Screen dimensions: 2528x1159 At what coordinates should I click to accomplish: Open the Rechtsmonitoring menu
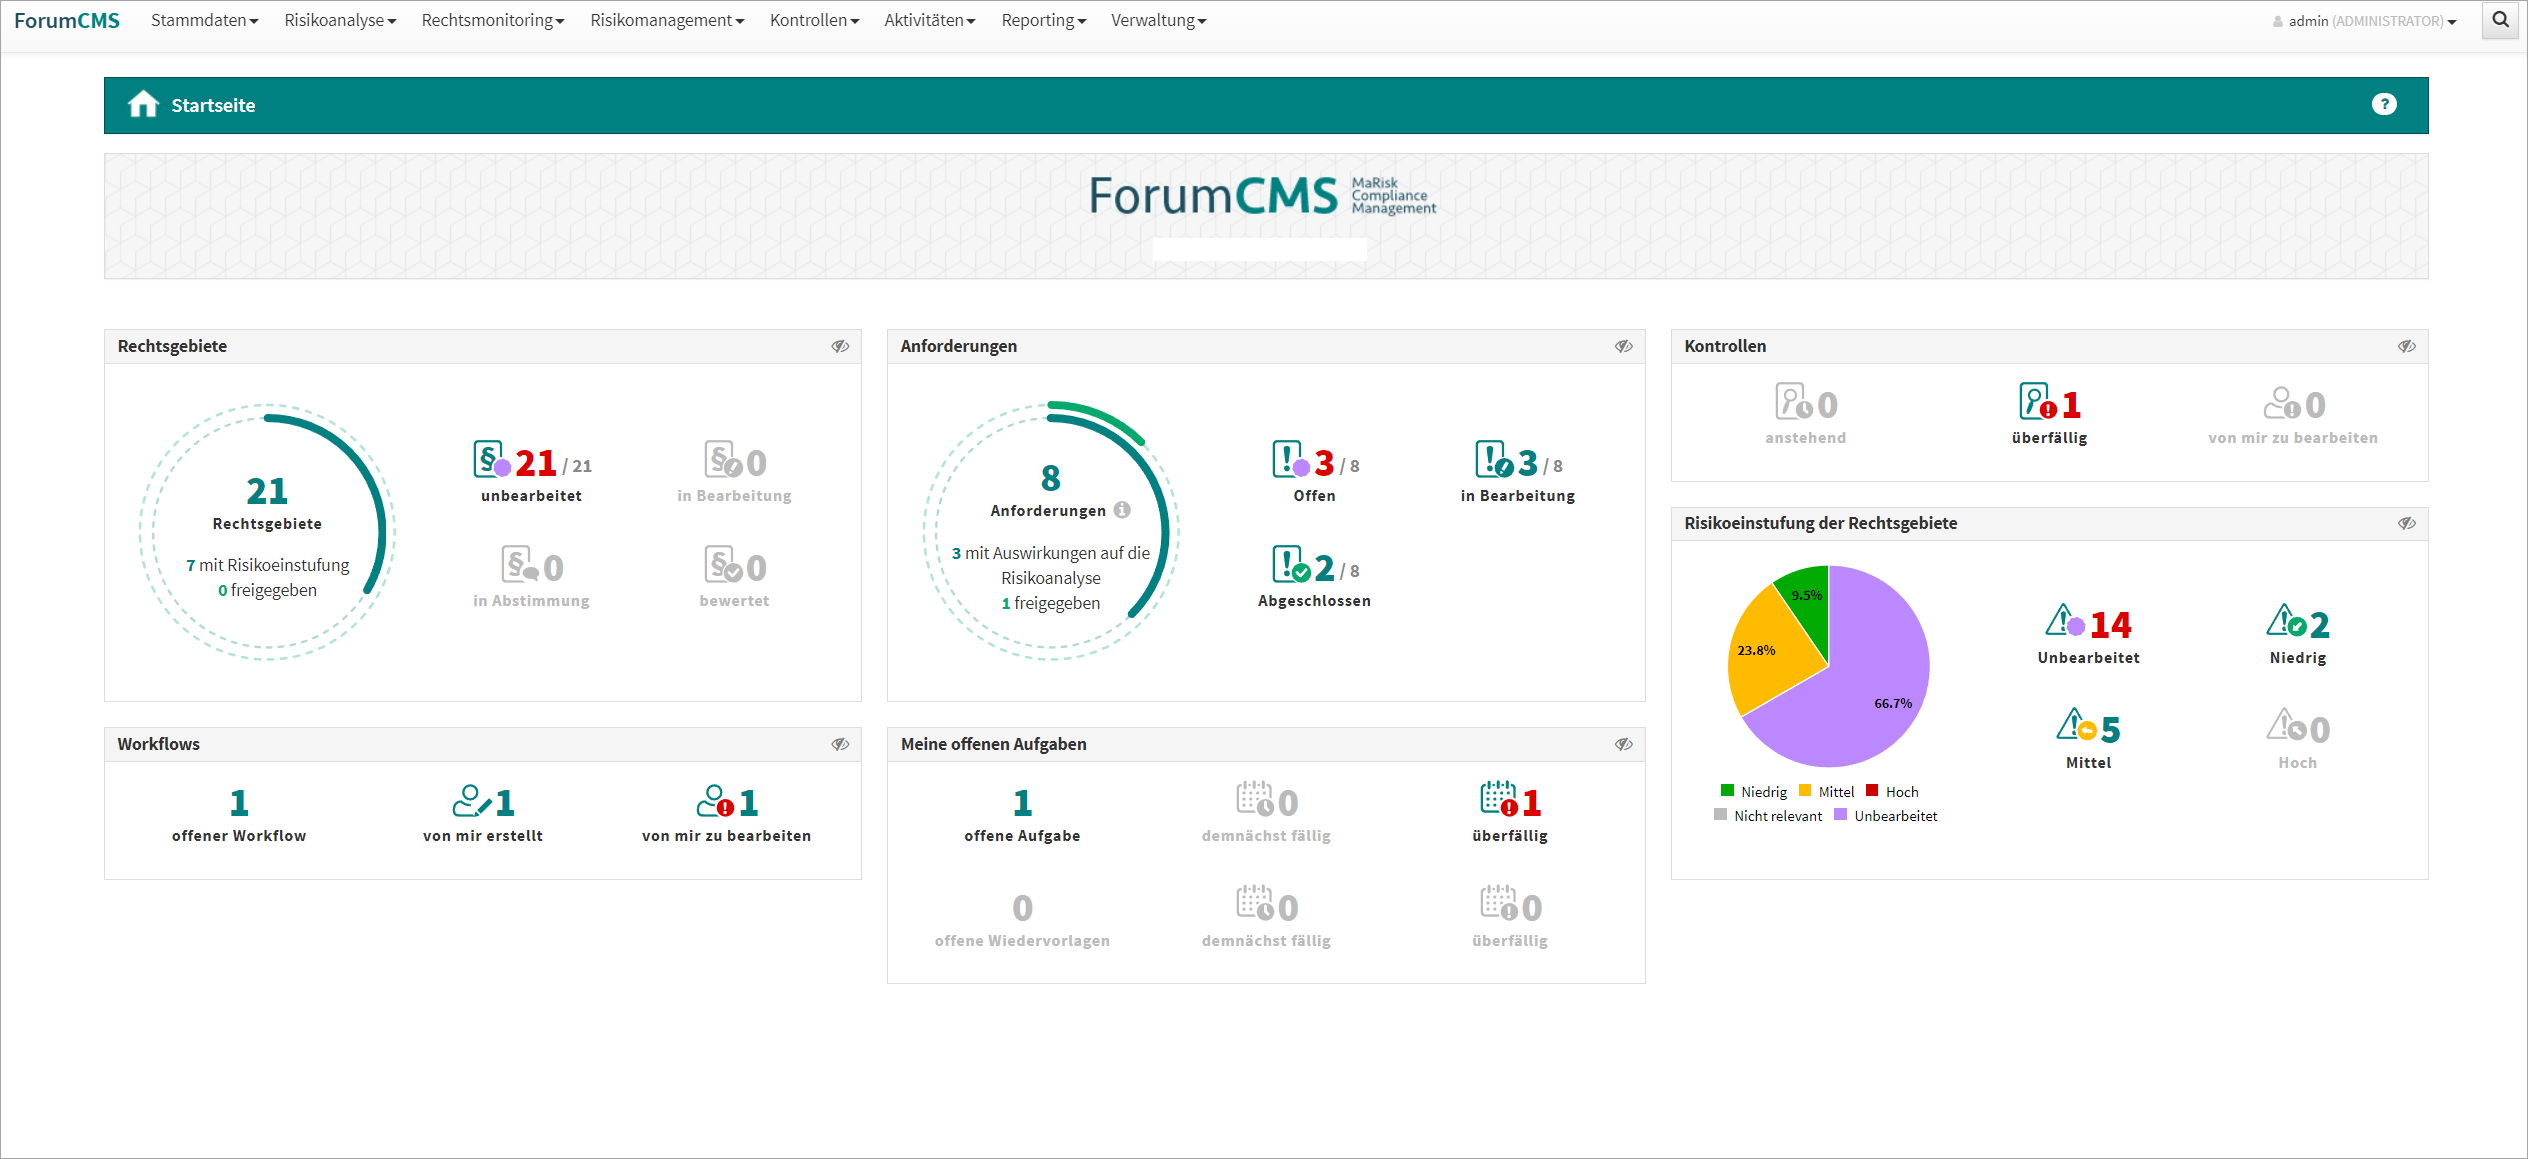(492, 20)
